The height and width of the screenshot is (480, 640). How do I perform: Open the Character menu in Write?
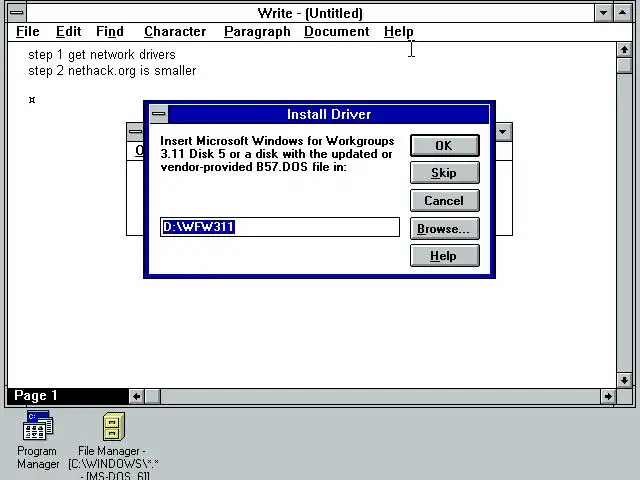tap(175, 31)
